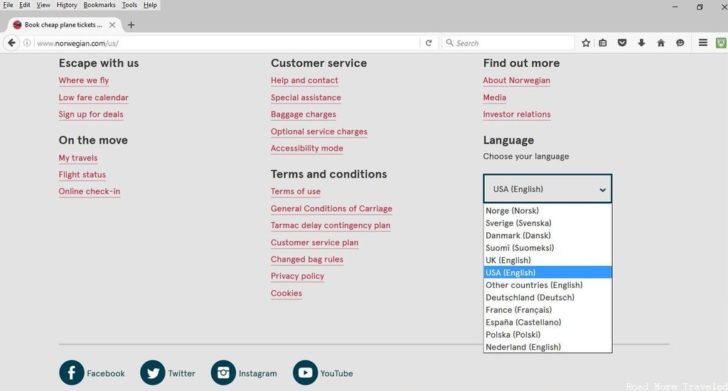Click the green extension icon
The image size is (728, 391).
pos(721,43)
